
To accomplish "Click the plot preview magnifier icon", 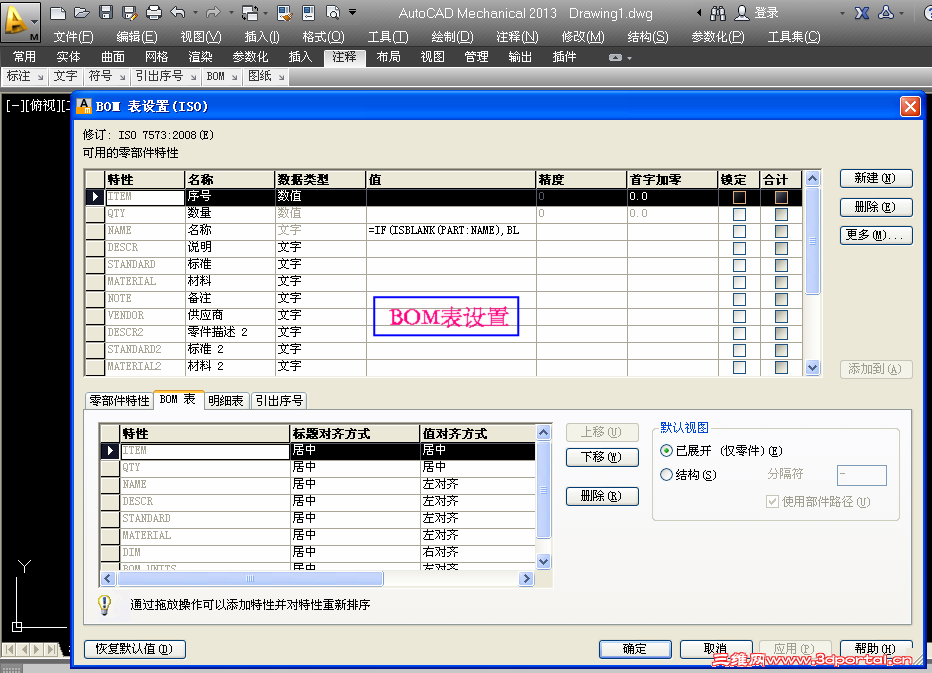I will [x=333, y=12].
